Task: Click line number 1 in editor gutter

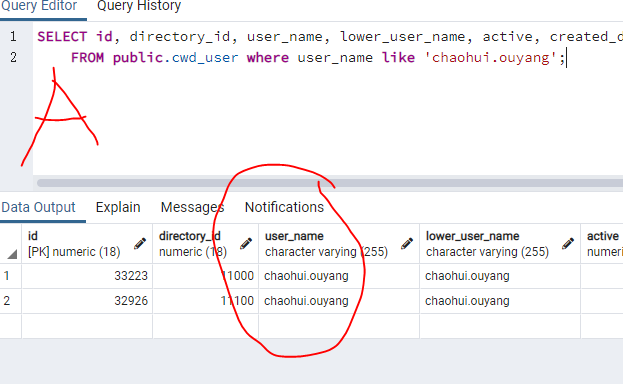Action: [x=13, y=37]
